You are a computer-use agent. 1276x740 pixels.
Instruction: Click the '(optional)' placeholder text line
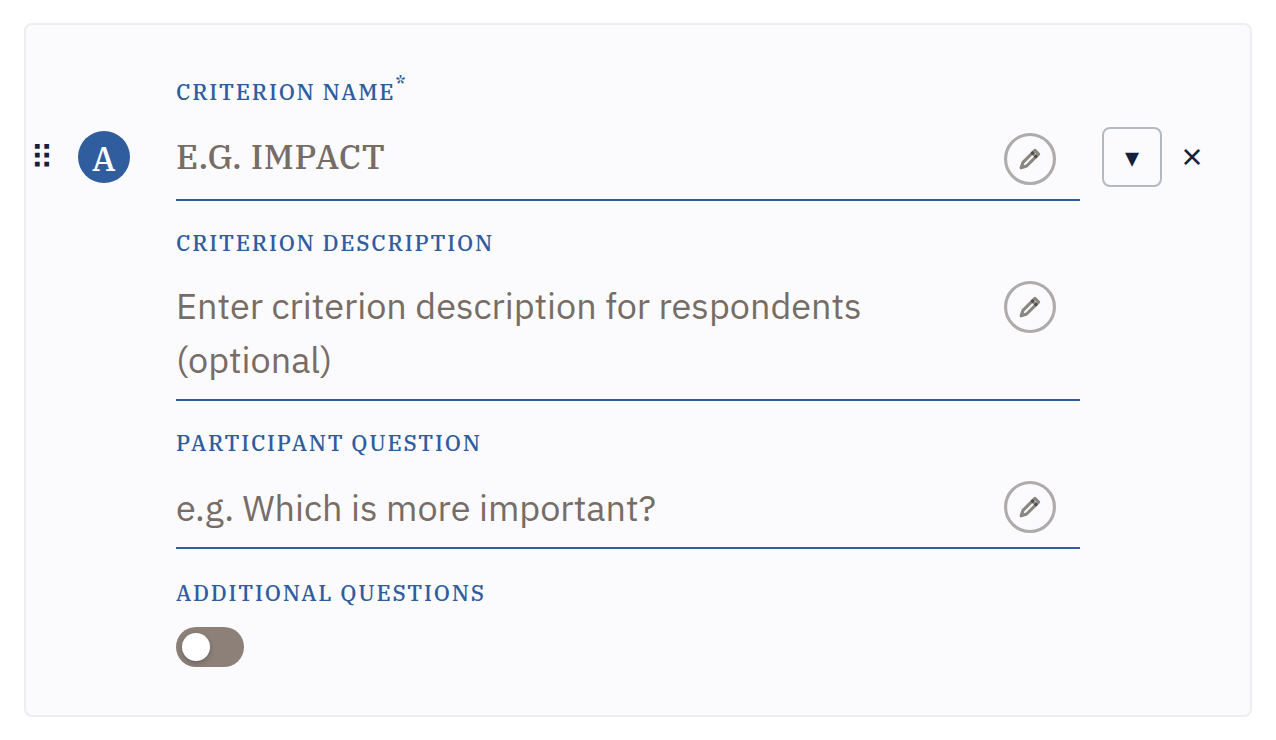[253, 360]
